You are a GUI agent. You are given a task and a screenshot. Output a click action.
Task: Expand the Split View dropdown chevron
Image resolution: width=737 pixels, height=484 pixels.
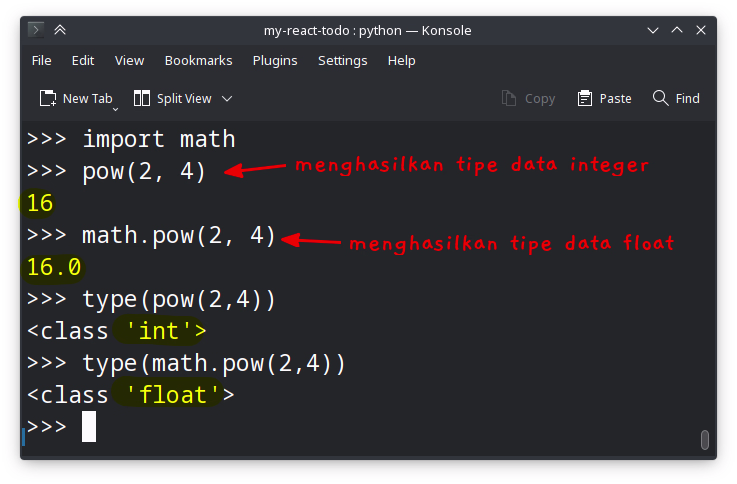pos(227,99)
